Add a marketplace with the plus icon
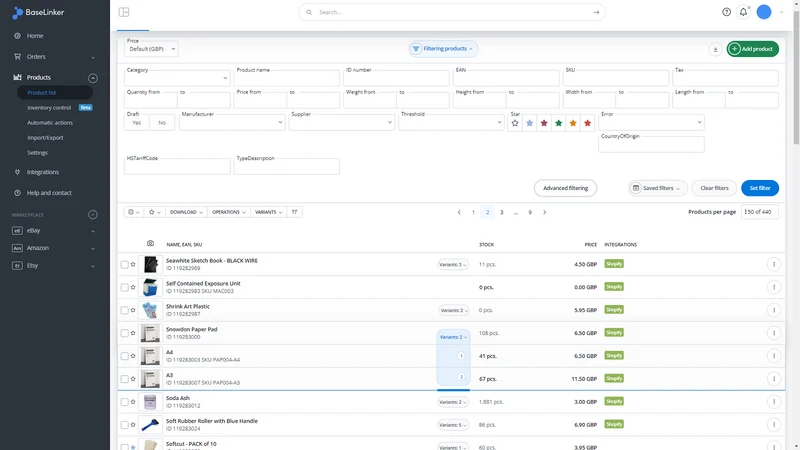Screen dimensions: 800x450 coord(93,215)
